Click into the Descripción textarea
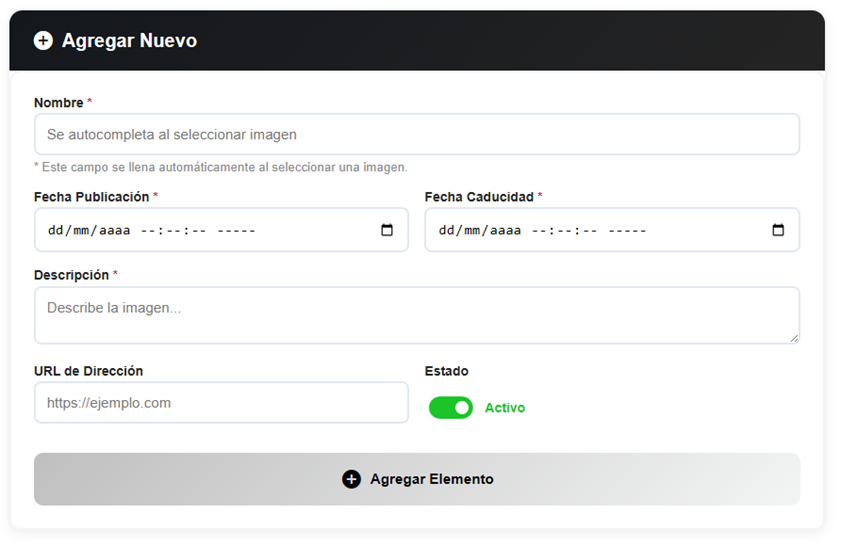 point(416,315)
